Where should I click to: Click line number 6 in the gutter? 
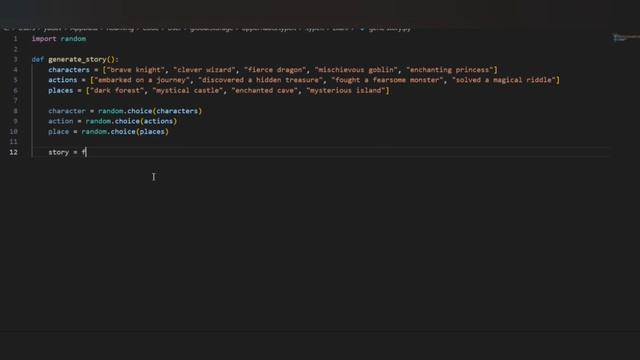pyautogui.click(x=16, y=91)
